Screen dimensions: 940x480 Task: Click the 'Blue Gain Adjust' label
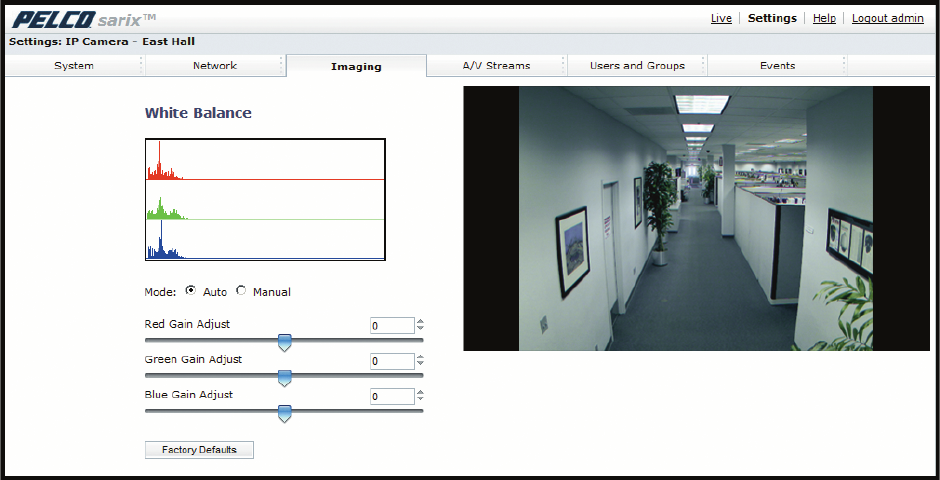[x=189, y=395]
